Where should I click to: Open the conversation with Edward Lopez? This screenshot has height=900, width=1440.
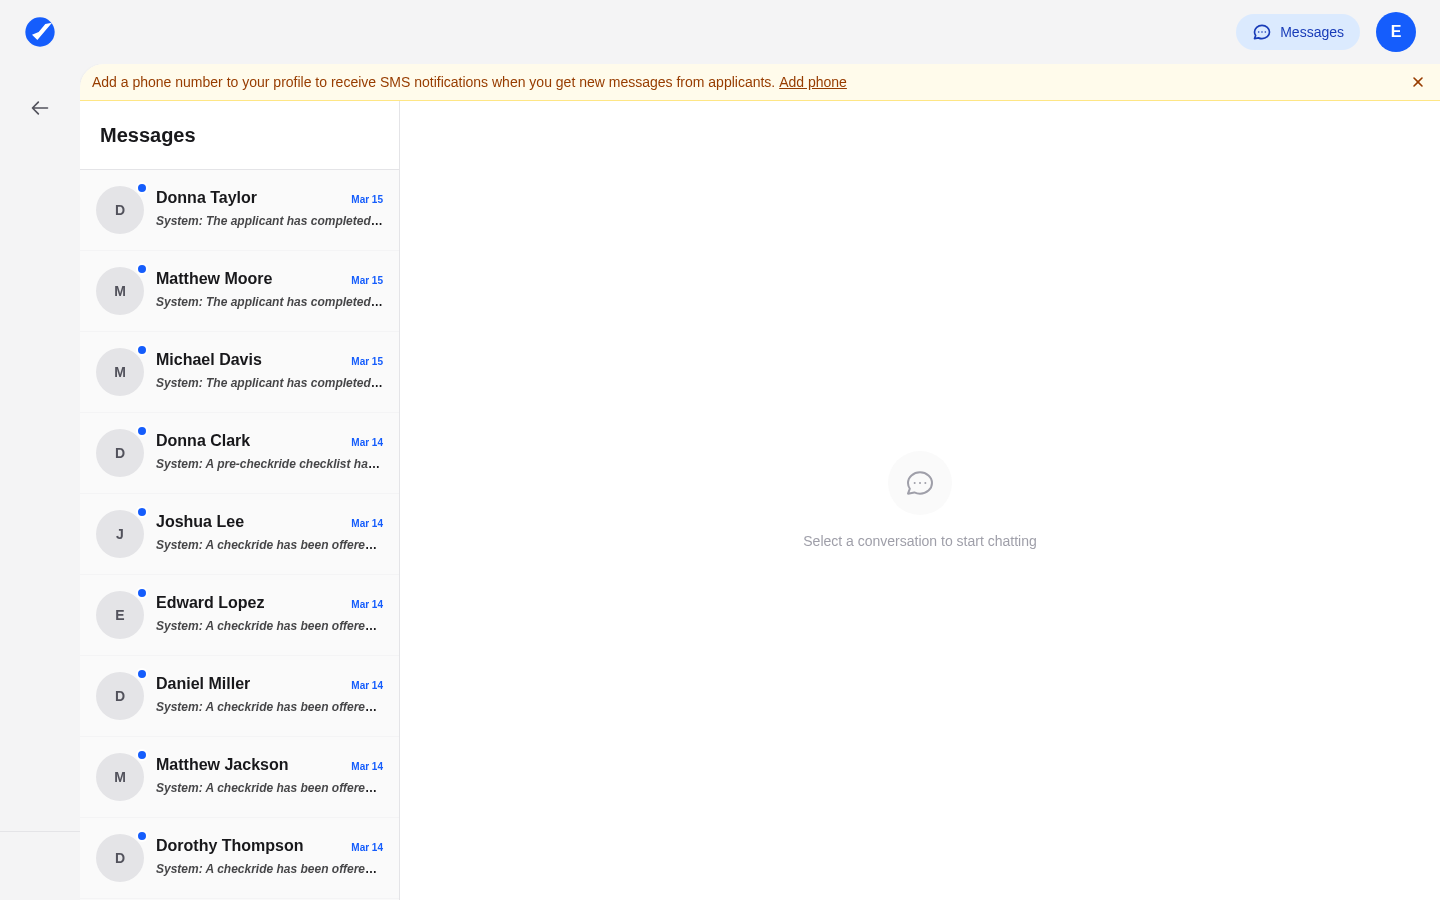click(240, 614)
